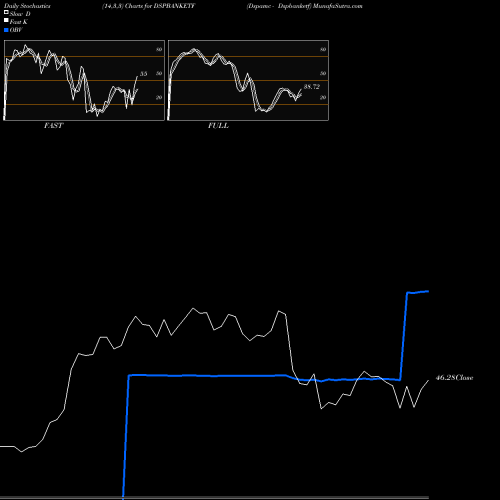Screen dimensions: 500x500
Task: Click the 46.28 Close price label
Action: point(454,378)
